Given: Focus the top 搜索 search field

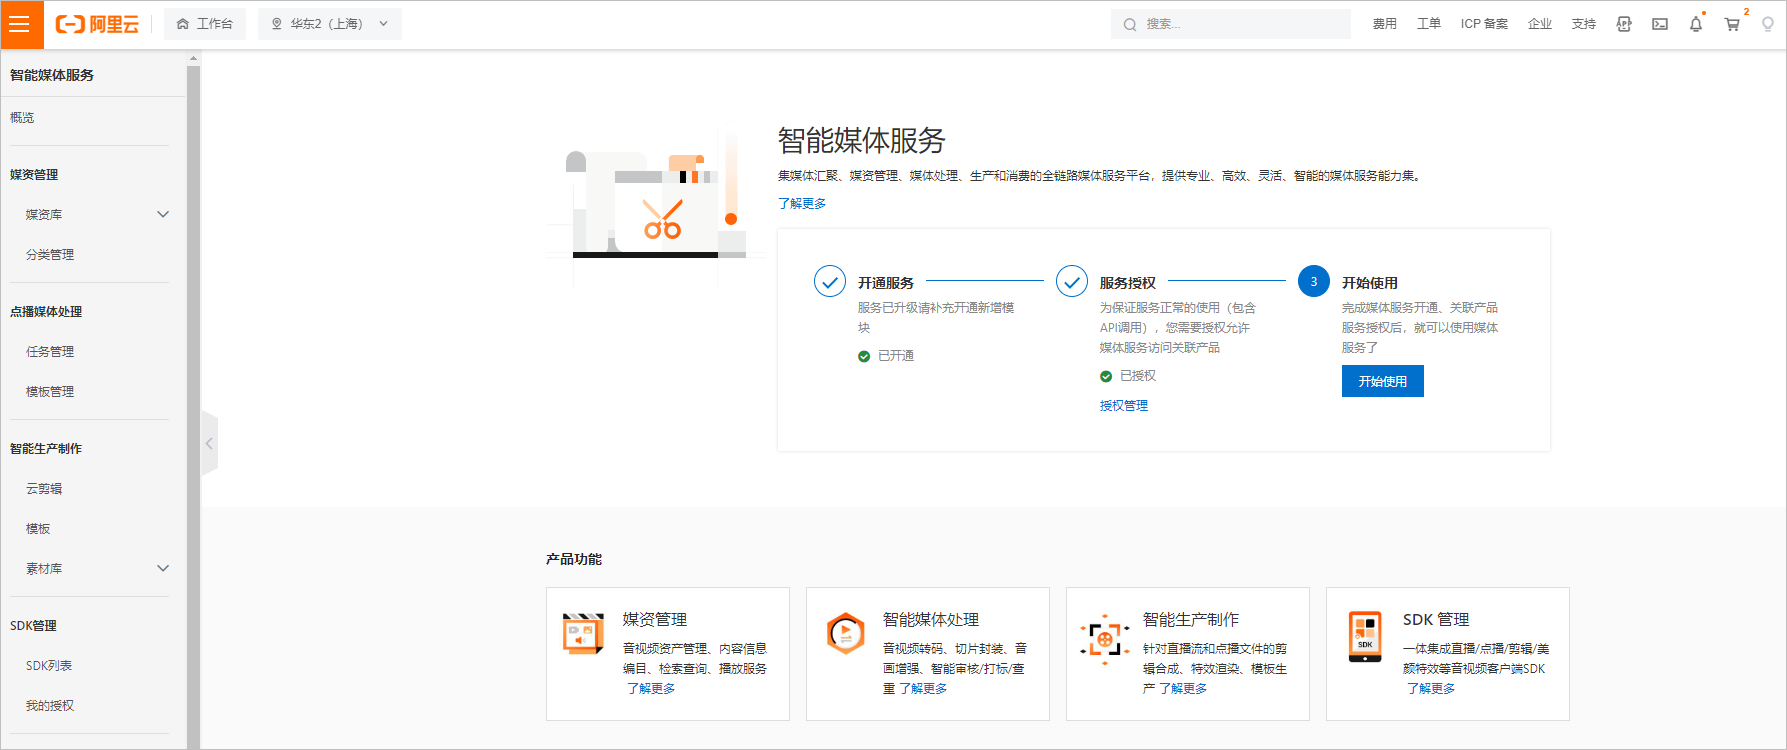Looking at the screenshot, I should pyautogui.click(x=1231, y=24).
